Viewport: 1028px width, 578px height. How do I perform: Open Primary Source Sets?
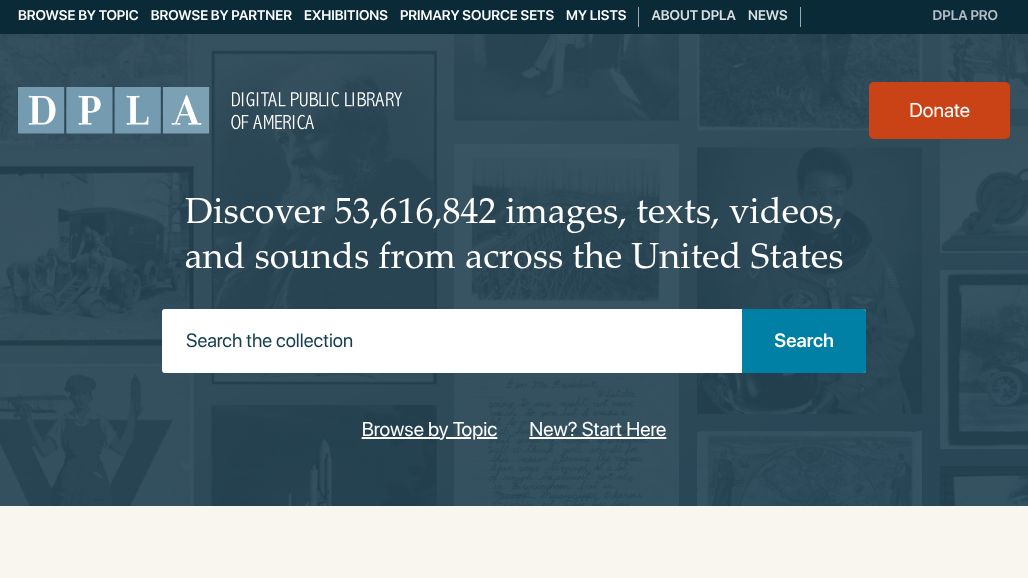[476, 15]
